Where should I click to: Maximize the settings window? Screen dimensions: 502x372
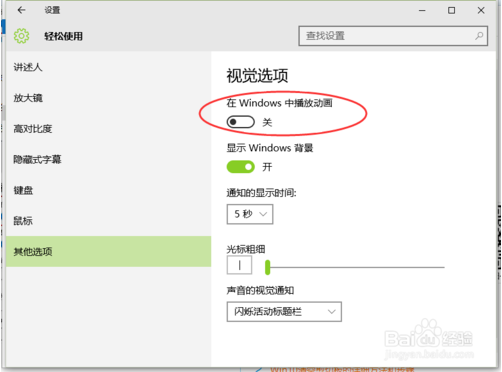pos(451,10)
